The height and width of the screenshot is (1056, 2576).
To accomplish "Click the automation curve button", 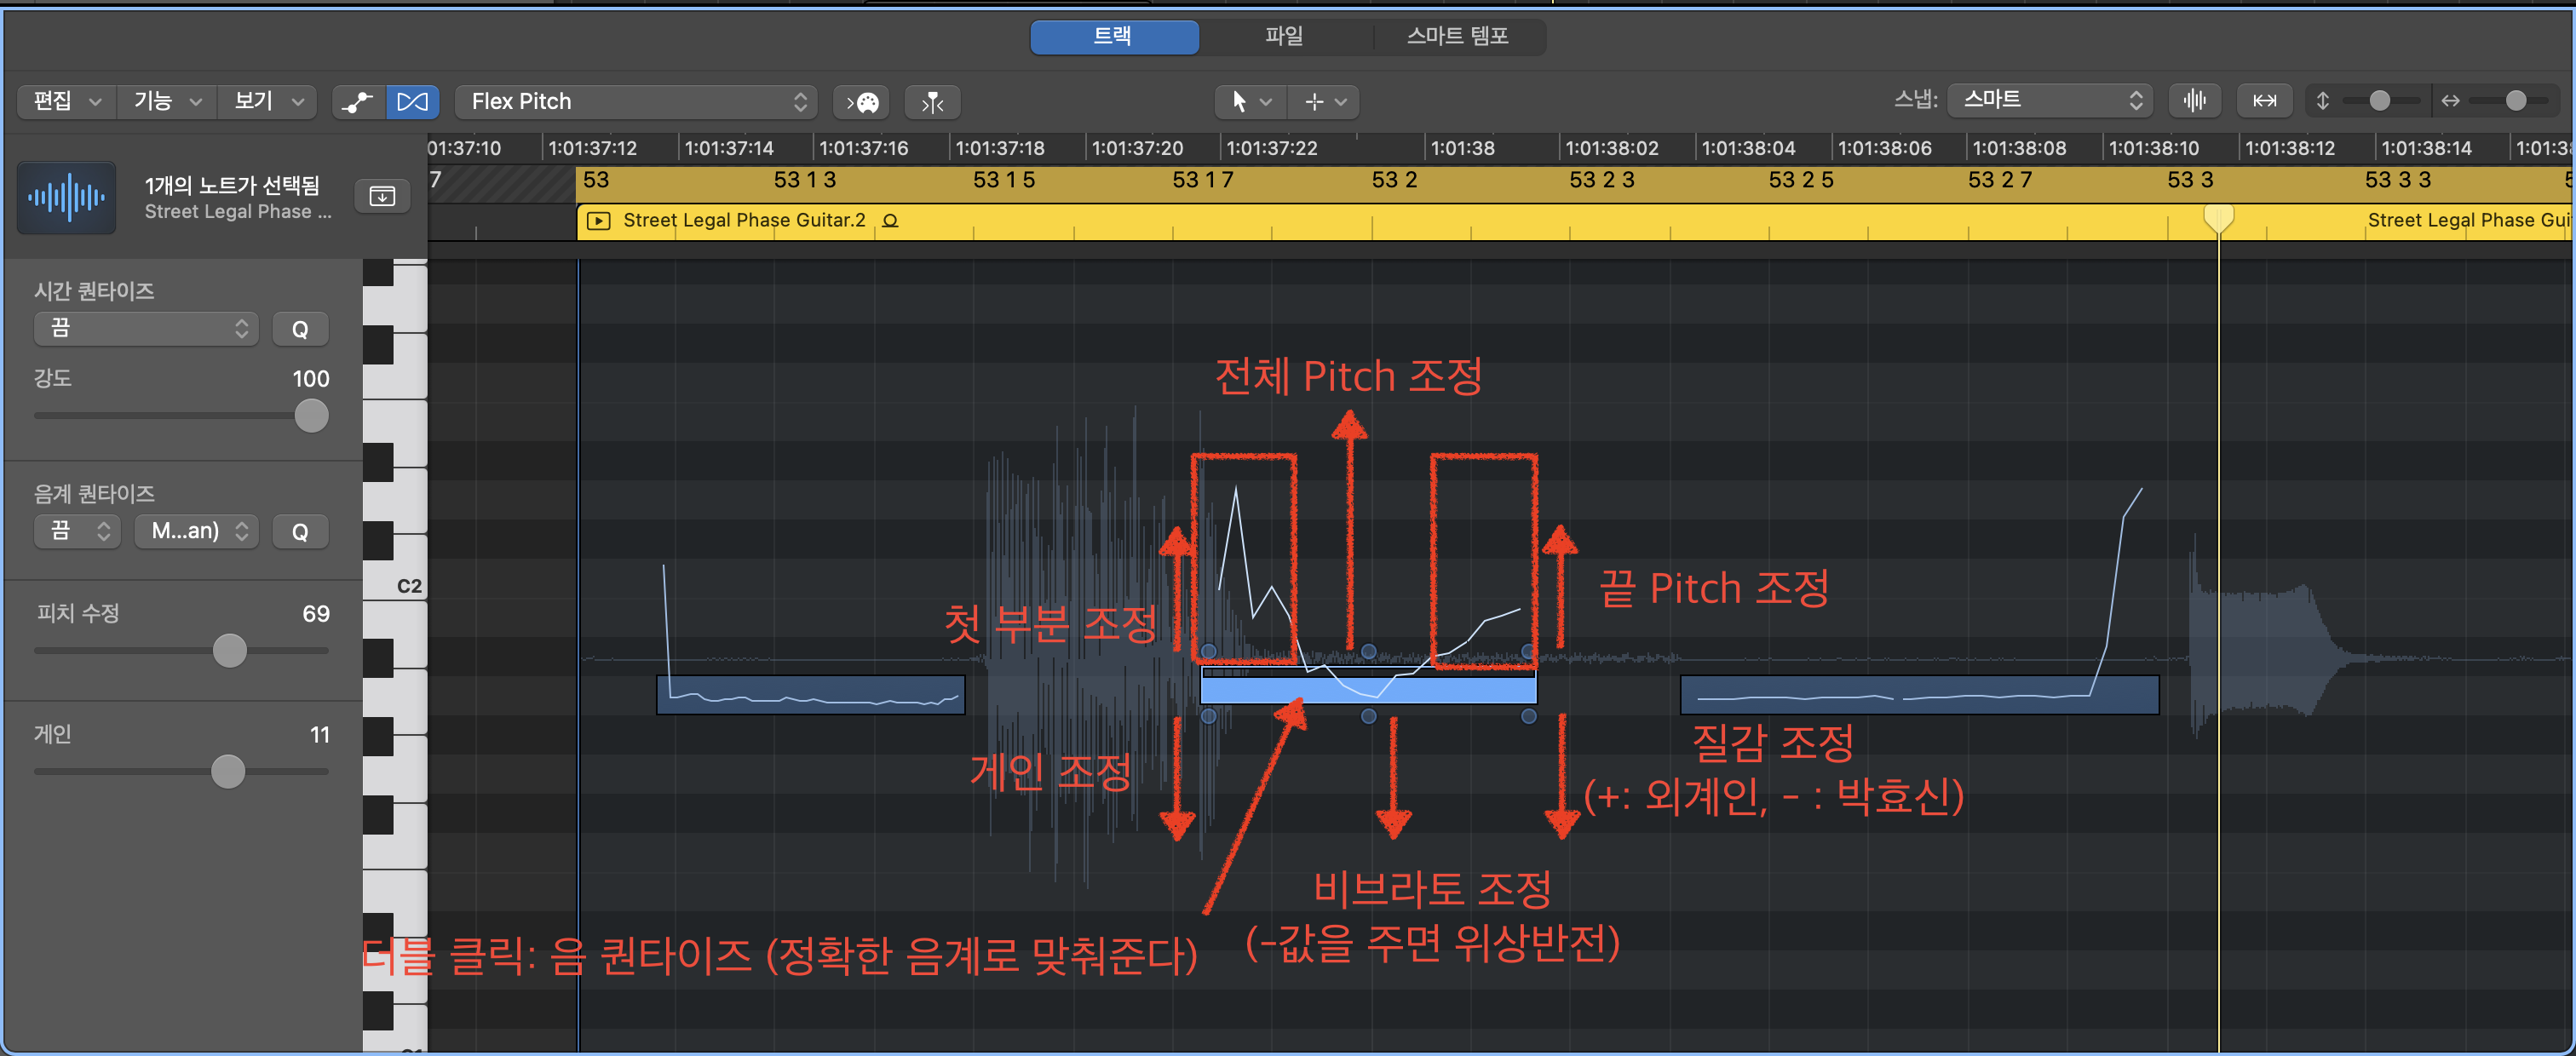I will pyautogui.click(x=357, y=101).
